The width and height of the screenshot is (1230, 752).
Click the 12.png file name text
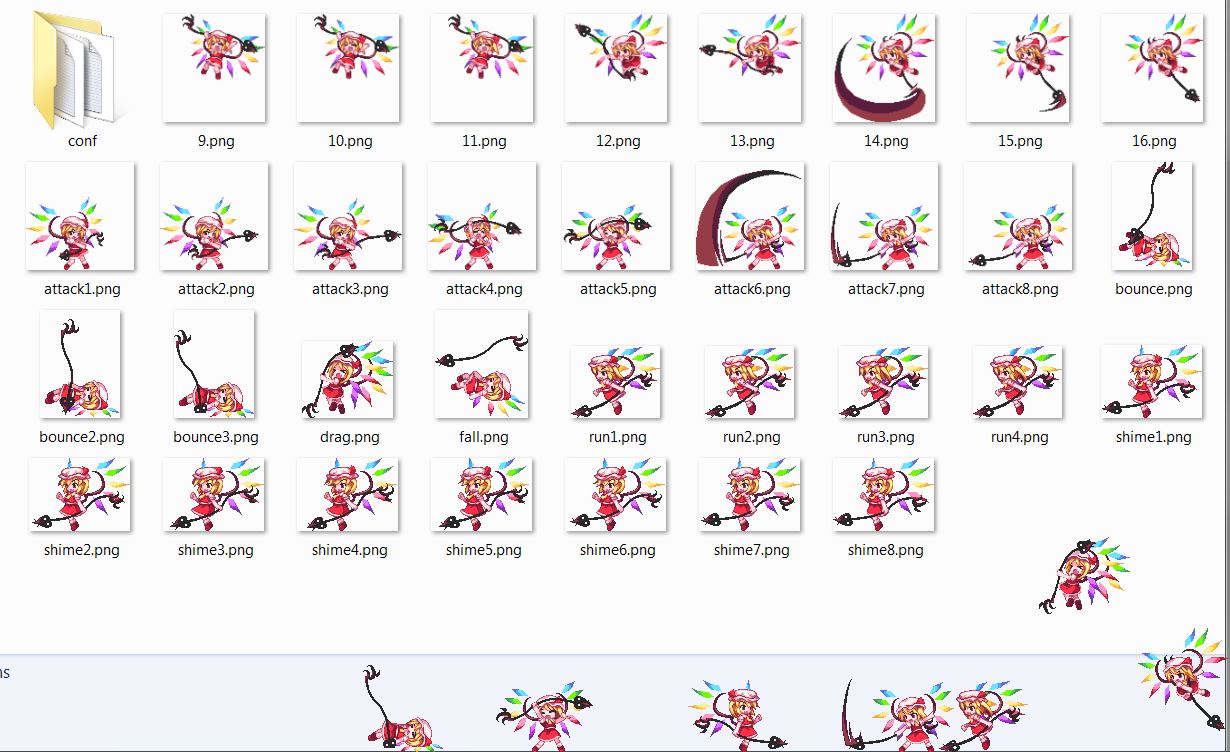pyautogui.click(x=618, y=141)
